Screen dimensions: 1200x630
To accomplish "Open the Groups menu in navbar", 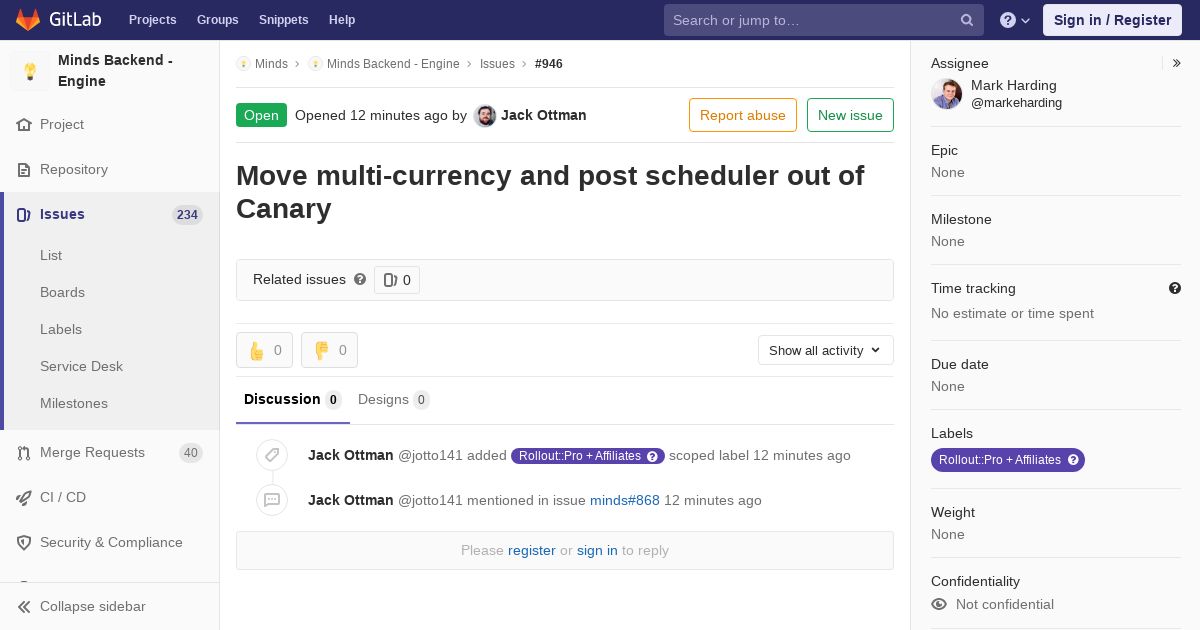I will (x=218, y=20).
